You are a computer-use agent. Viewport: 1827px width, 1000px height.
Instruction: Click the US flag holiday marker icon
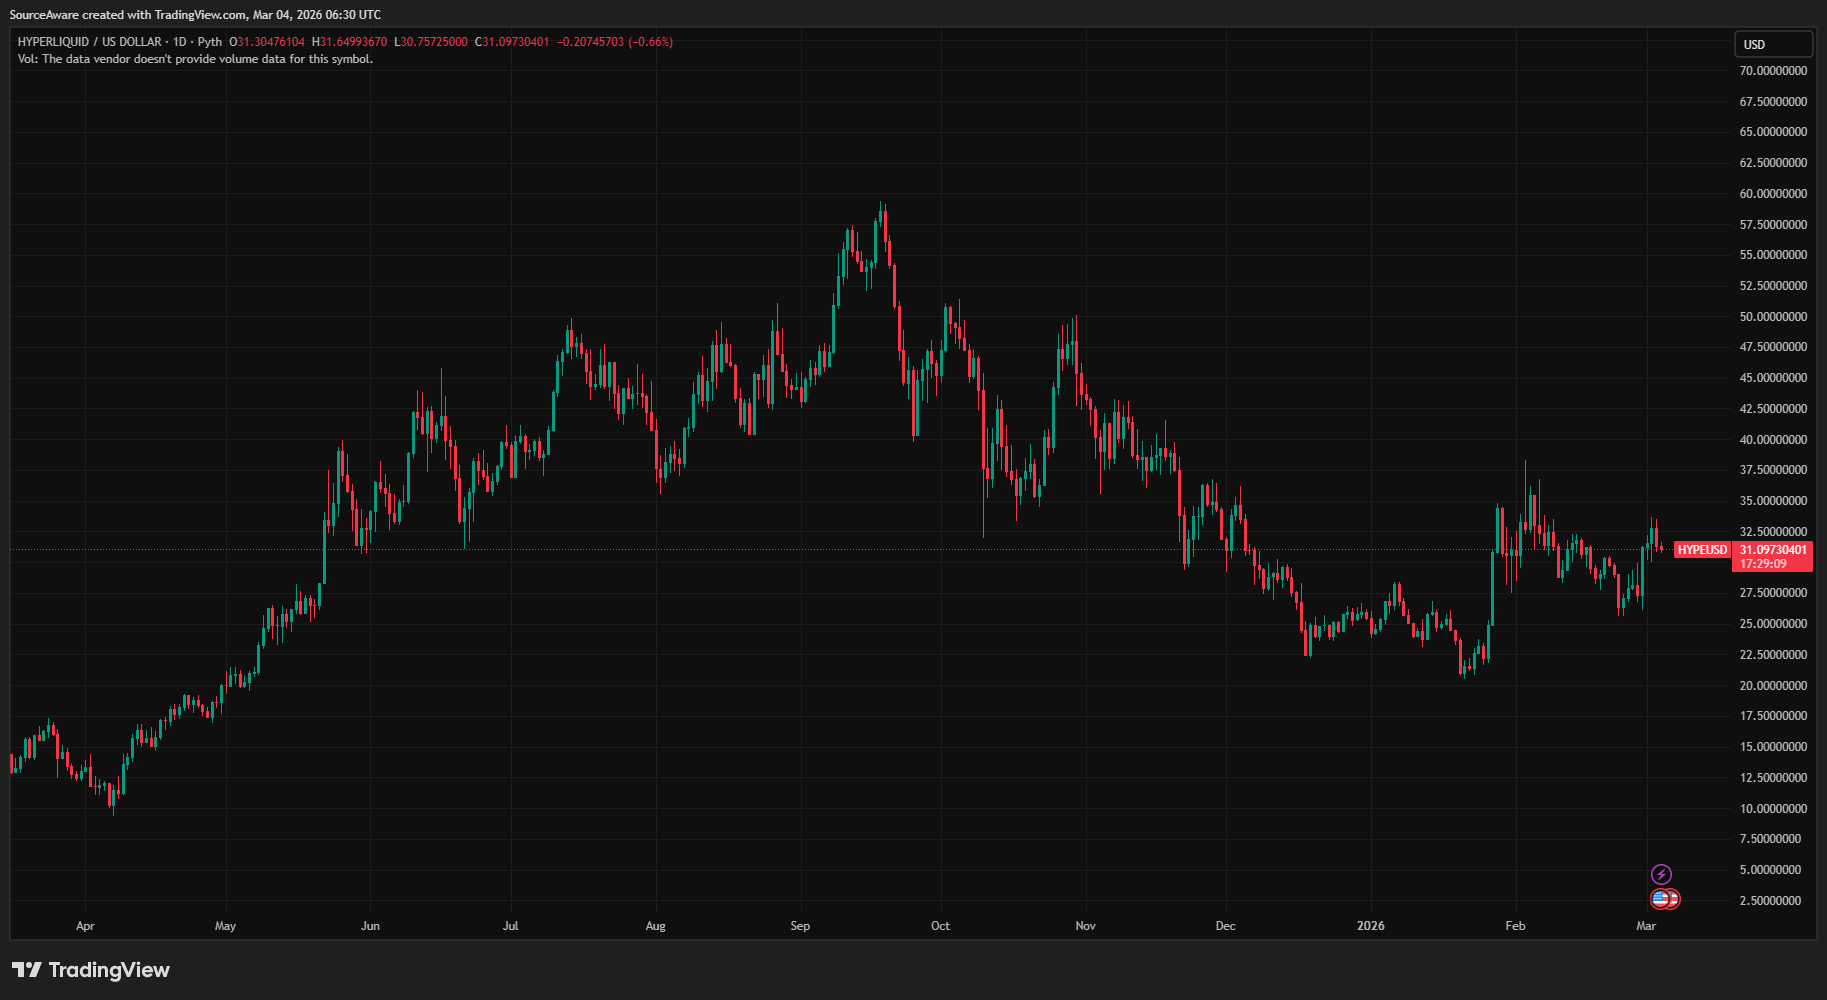(x=1660, y=900)
